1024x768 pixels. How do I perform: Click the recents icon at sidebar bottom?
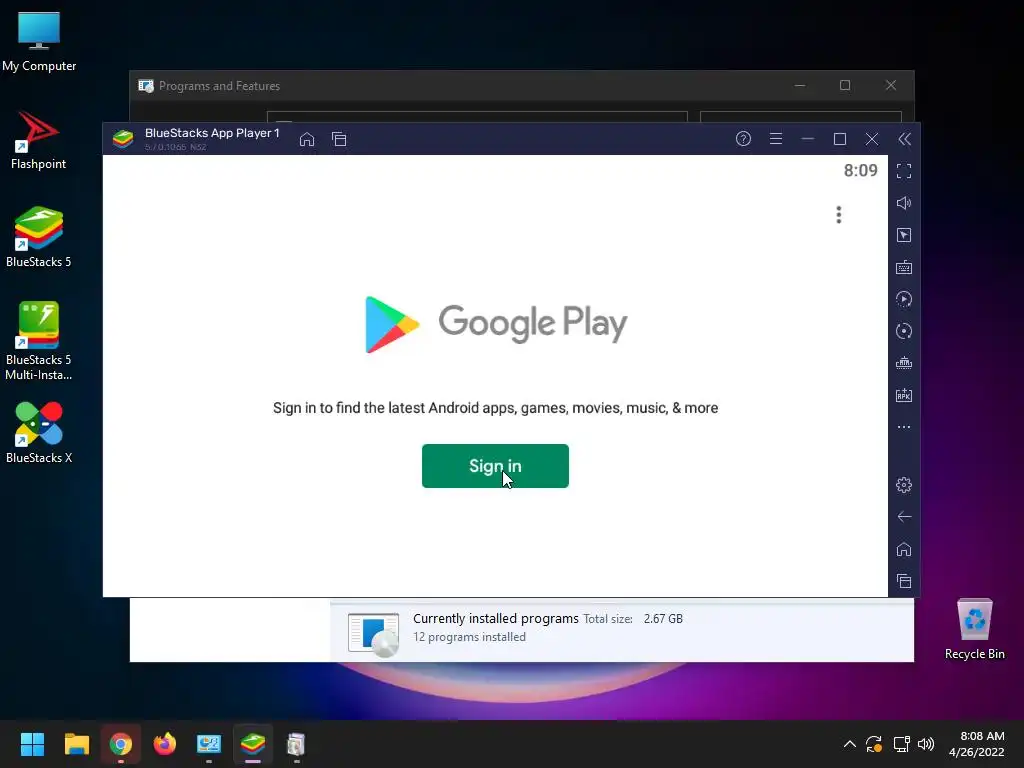tap(904, 581)
